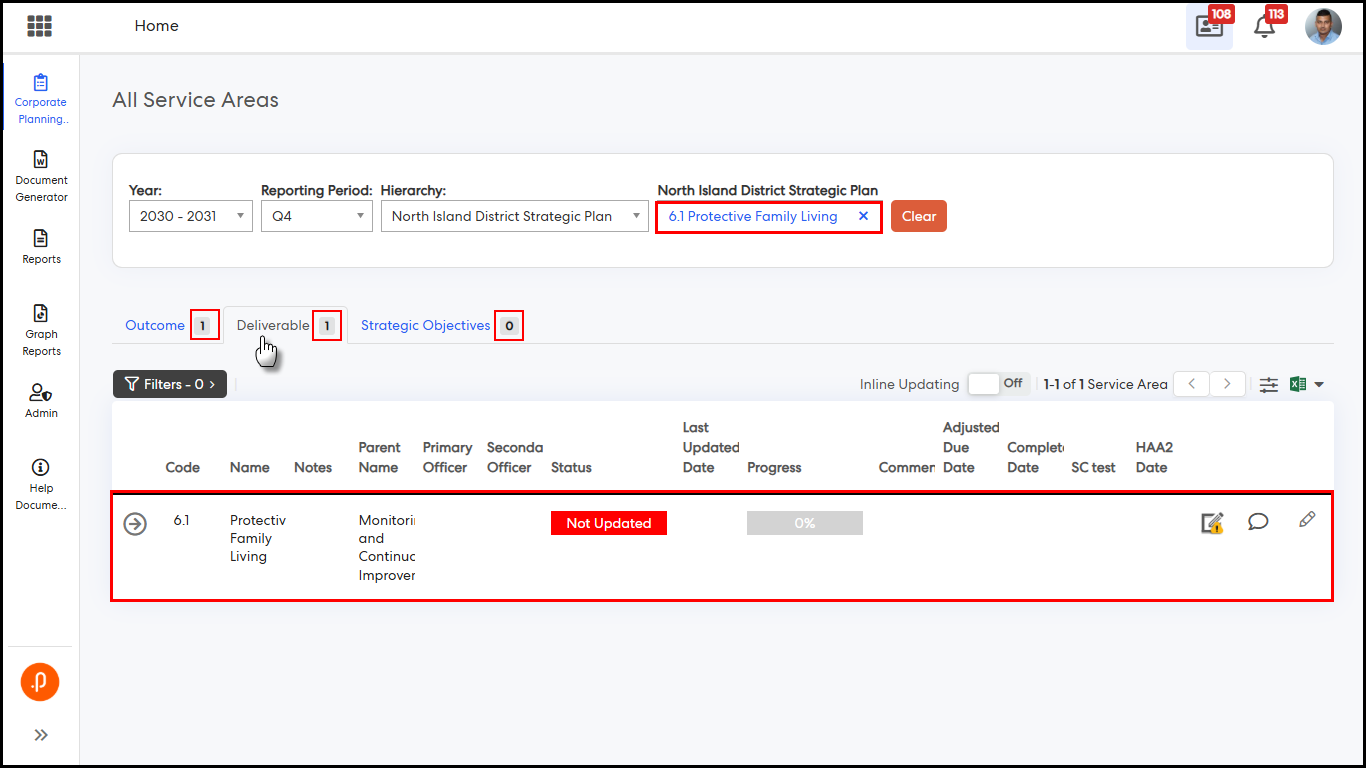Image resolution: width=1366 pixels, height=768 pixels.
Task: Switch to the Strategic Objectives tab
Action: point(426,325)
